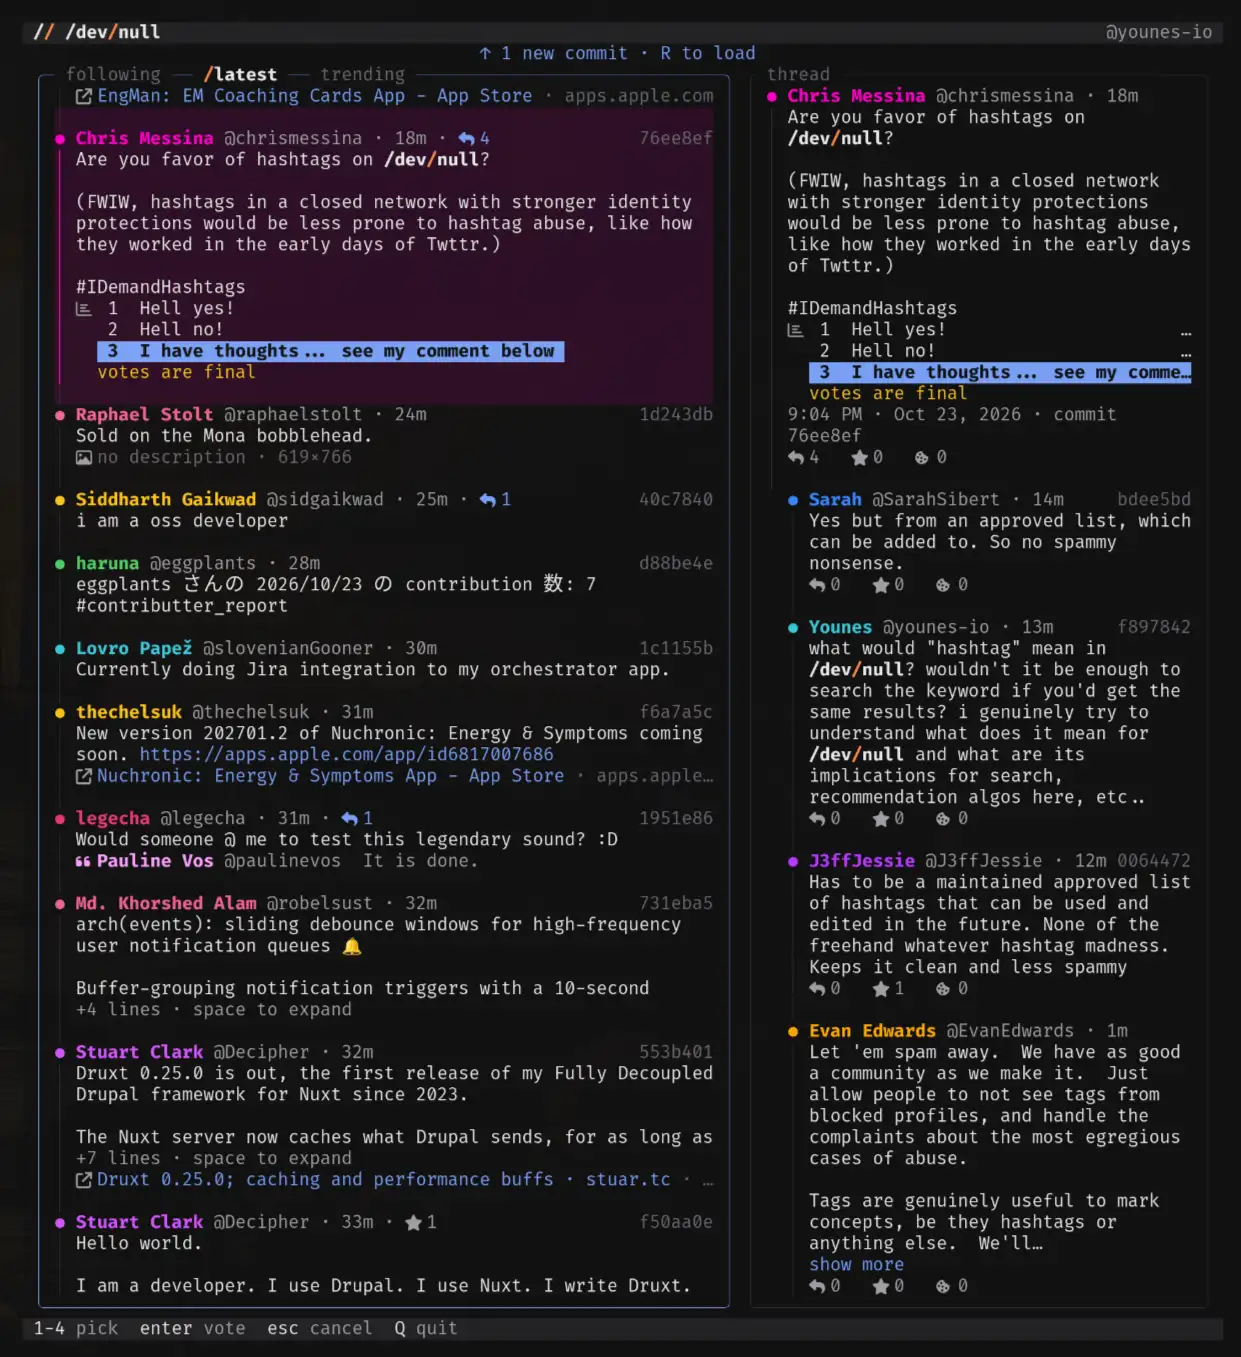This screenshot has height=1357, width=1241.
Task: Click the reply icon under the thread's commit 76ee8ef
Action: [x=796, y=457]
